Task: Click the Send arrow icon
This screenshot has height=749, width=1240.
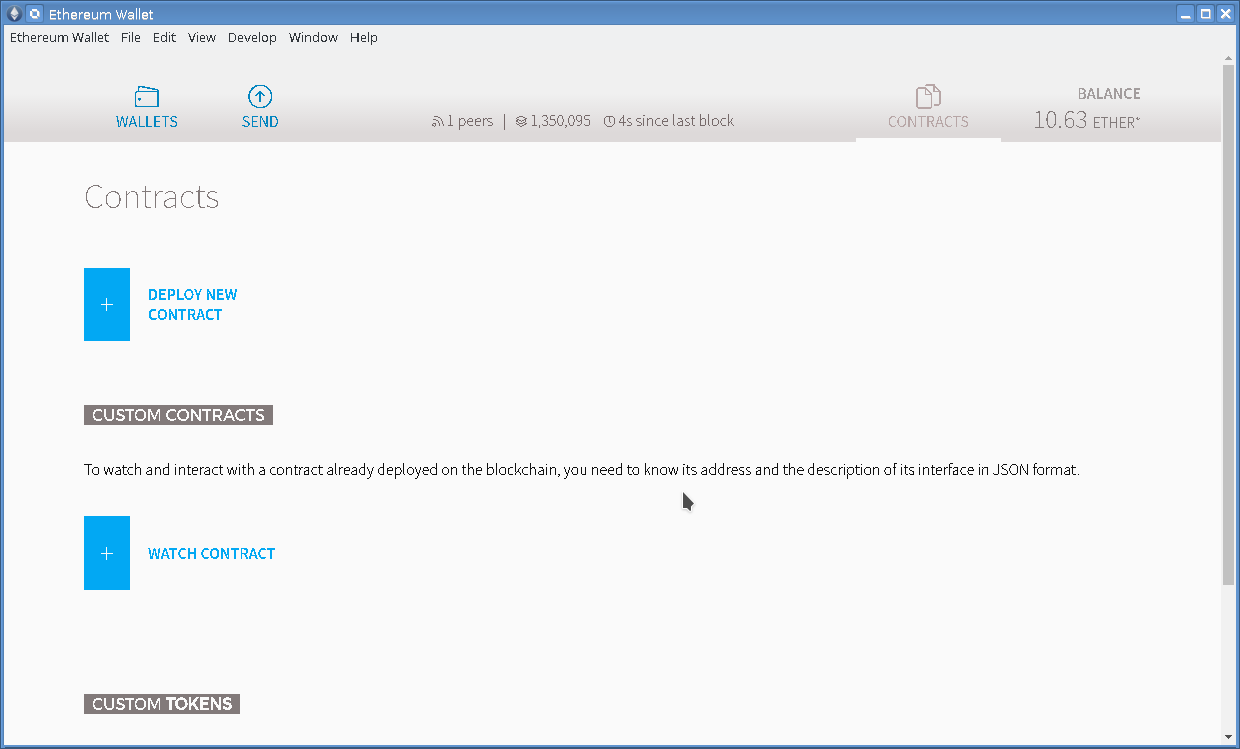Action: click(260, 97)
